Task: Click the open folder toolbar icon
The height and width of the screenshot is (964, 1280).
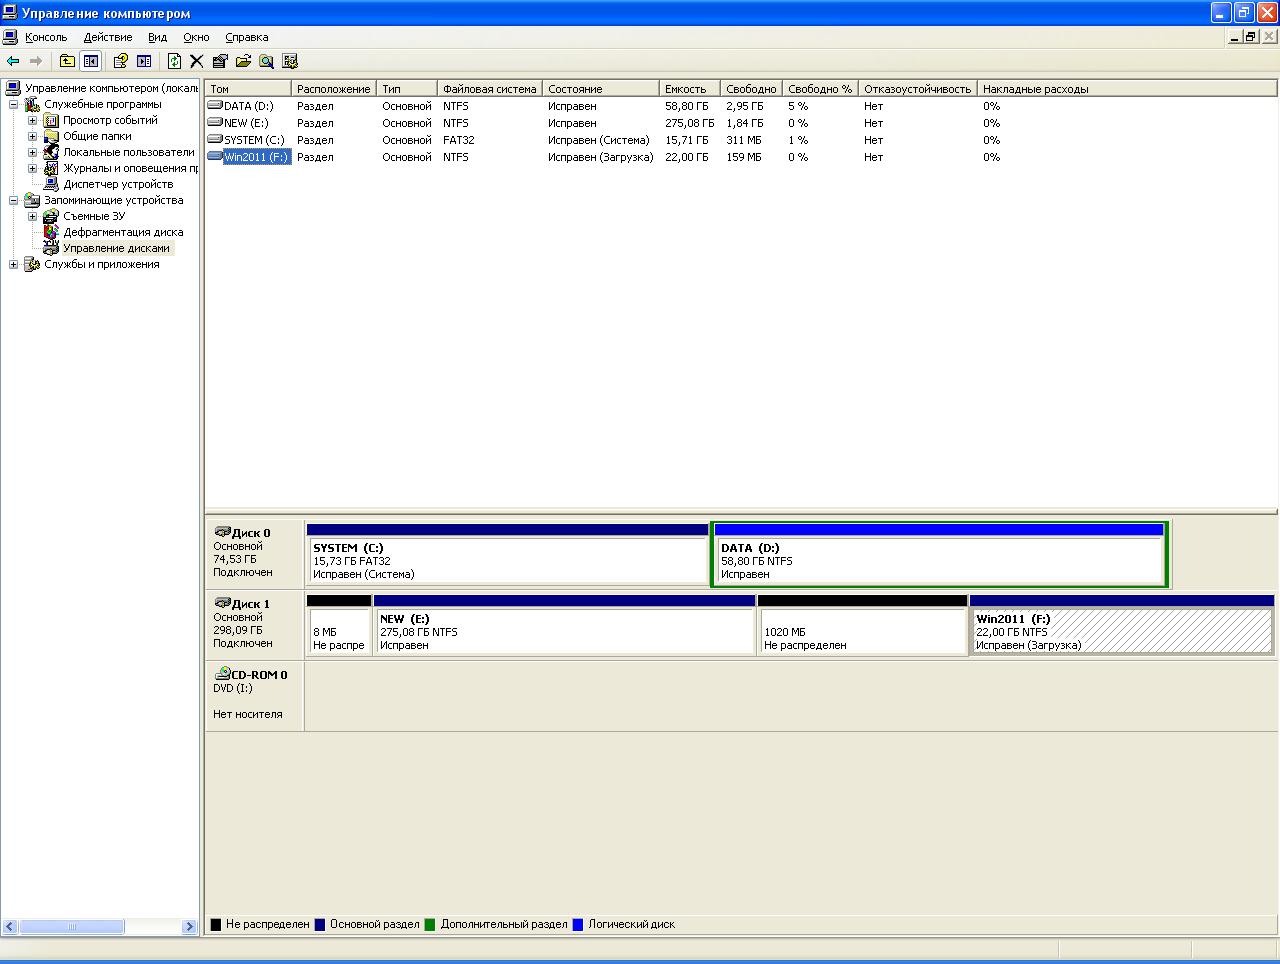Action: 243,61
